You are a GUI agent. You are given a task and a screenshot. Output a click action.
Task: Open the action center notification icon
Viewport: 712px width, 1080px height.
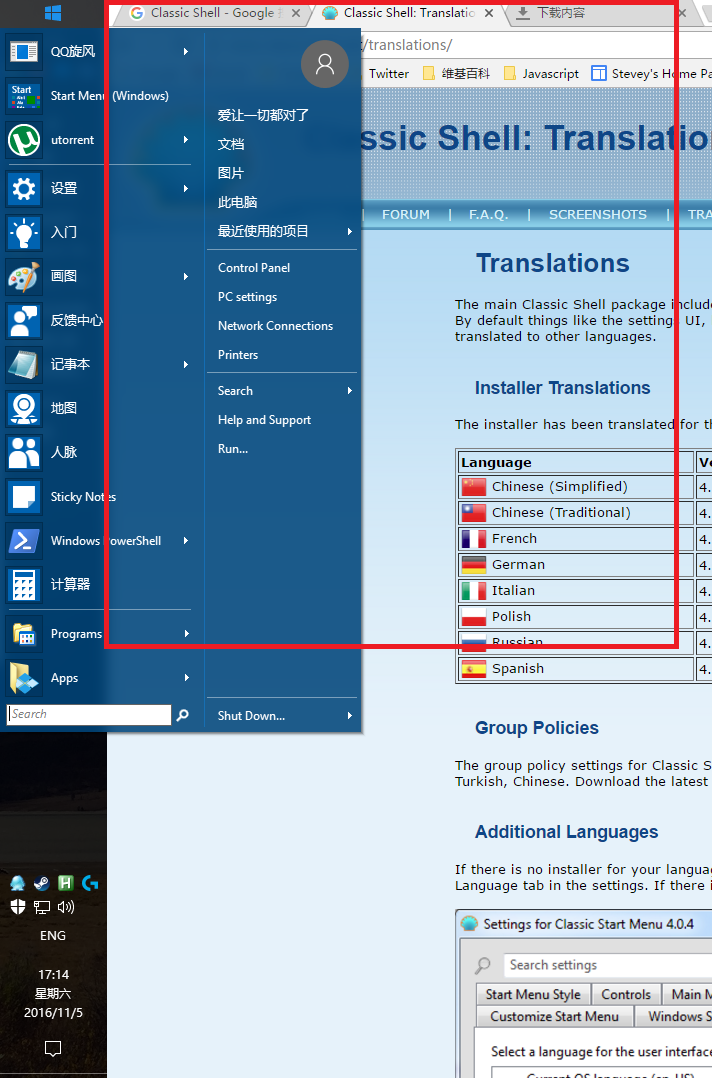click(53, 1048)
